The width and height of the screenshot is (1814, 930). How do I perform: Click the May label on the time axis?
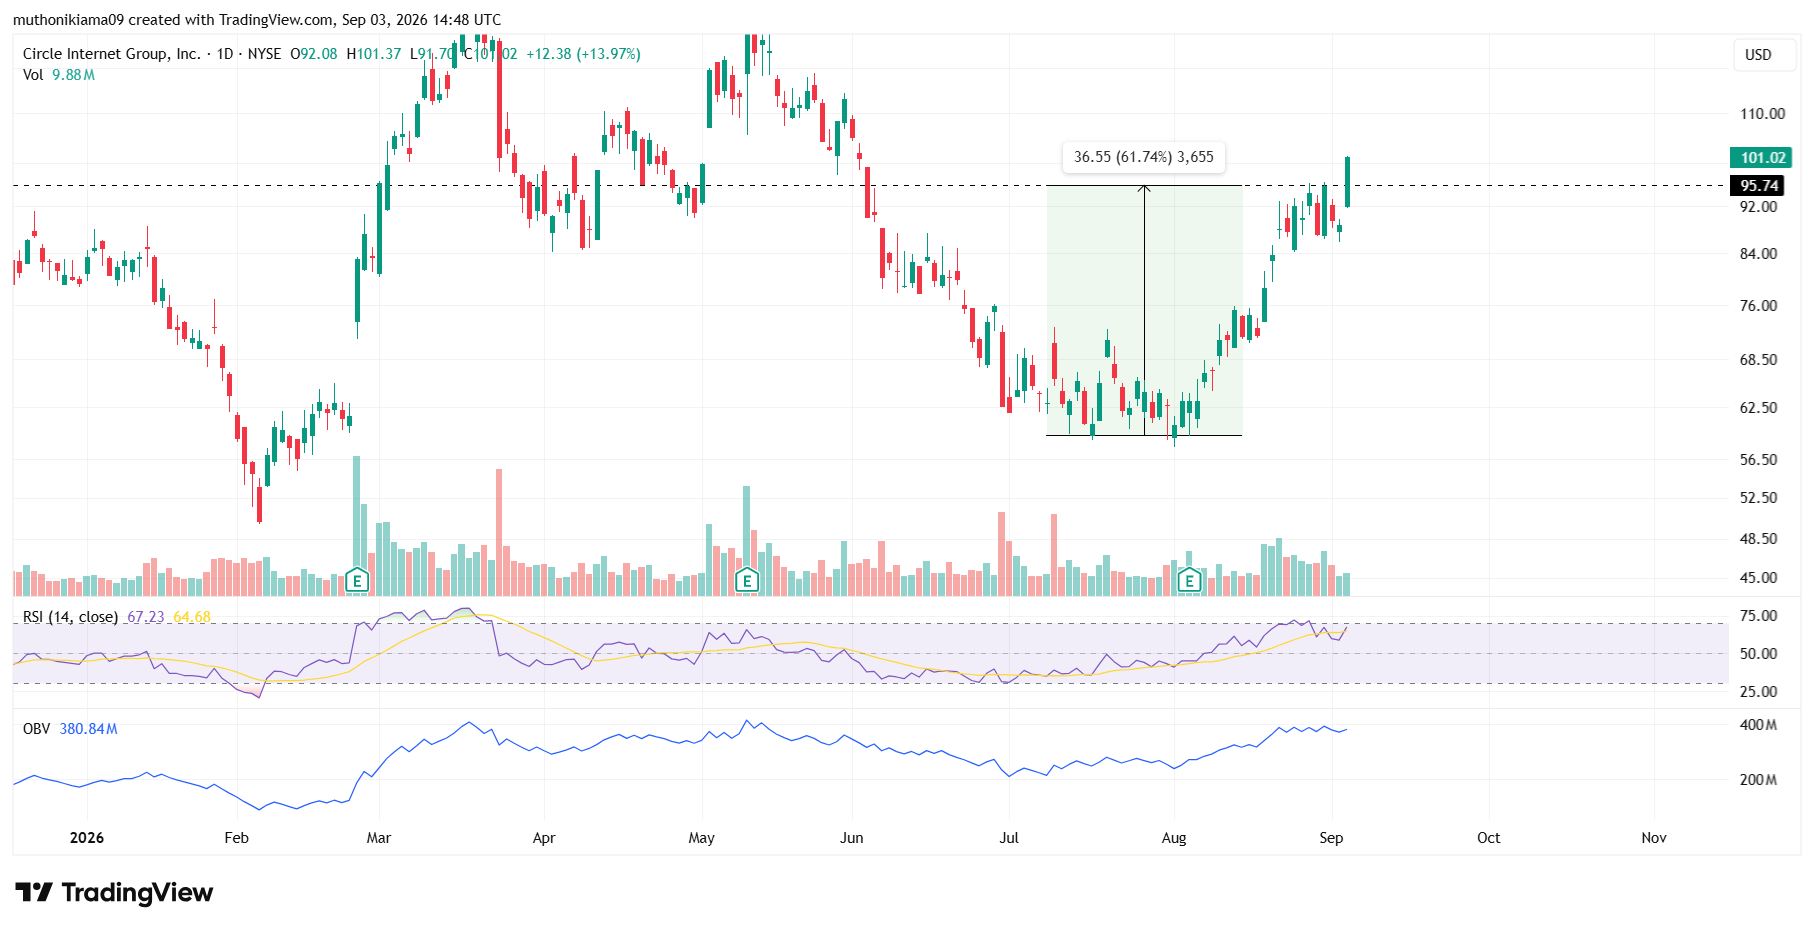click(x=702, y=838)
